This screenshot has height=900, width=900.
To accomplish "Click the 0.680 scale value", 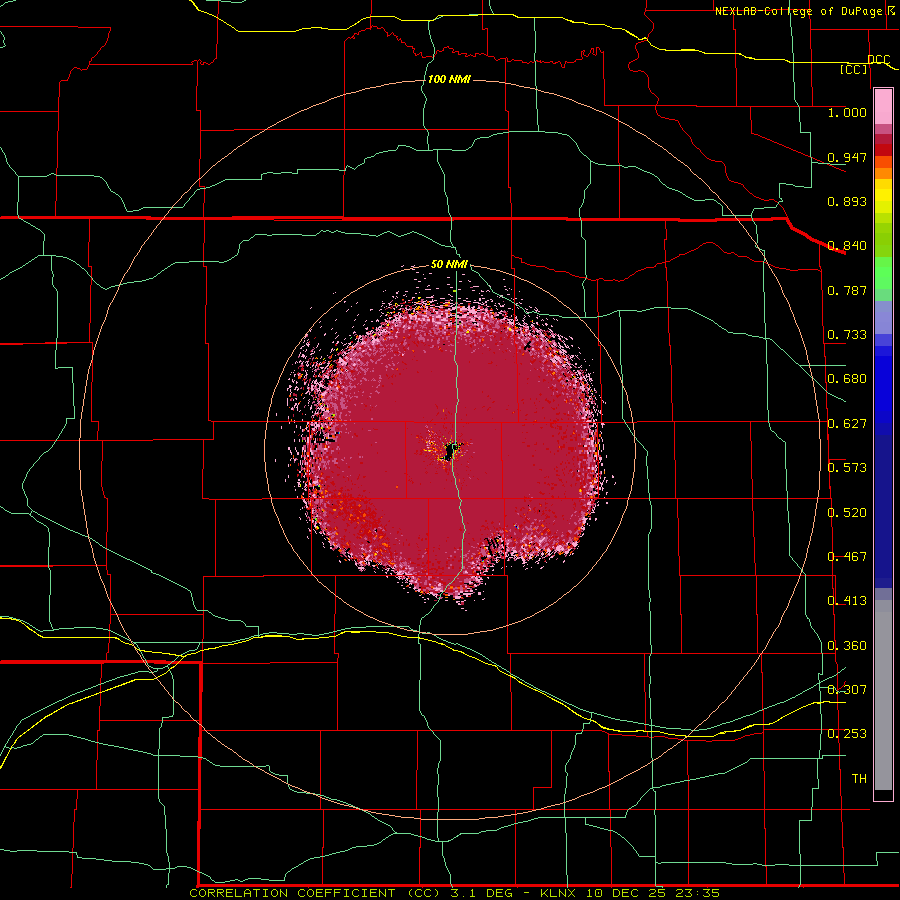I will 847,379.
